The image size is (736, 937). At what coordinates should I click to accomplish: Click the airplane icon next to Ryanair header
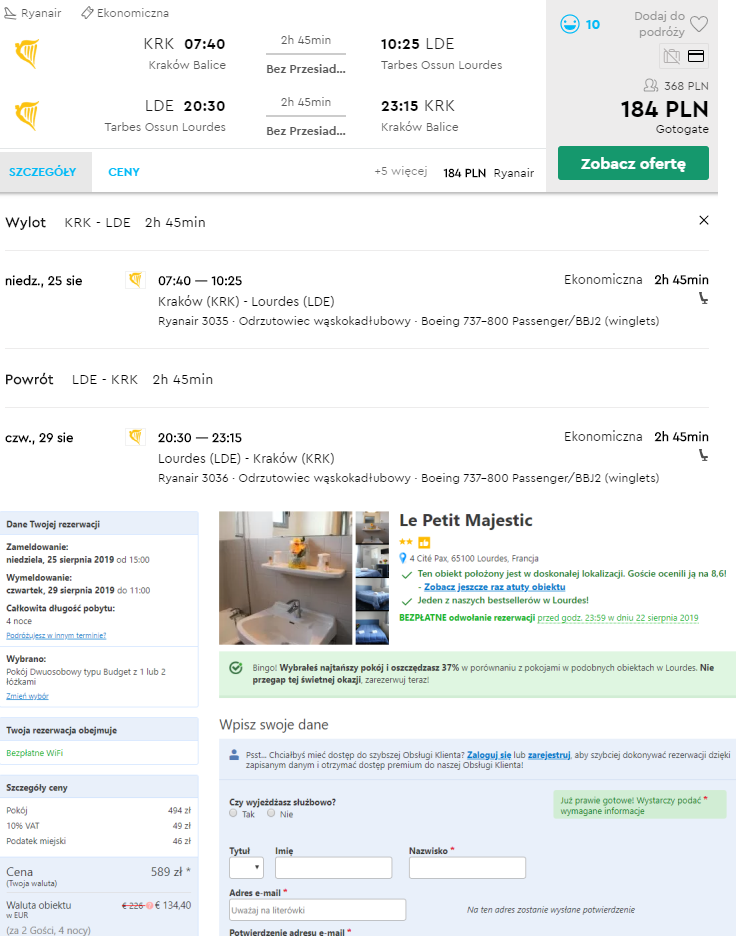(x=10, y=13)
